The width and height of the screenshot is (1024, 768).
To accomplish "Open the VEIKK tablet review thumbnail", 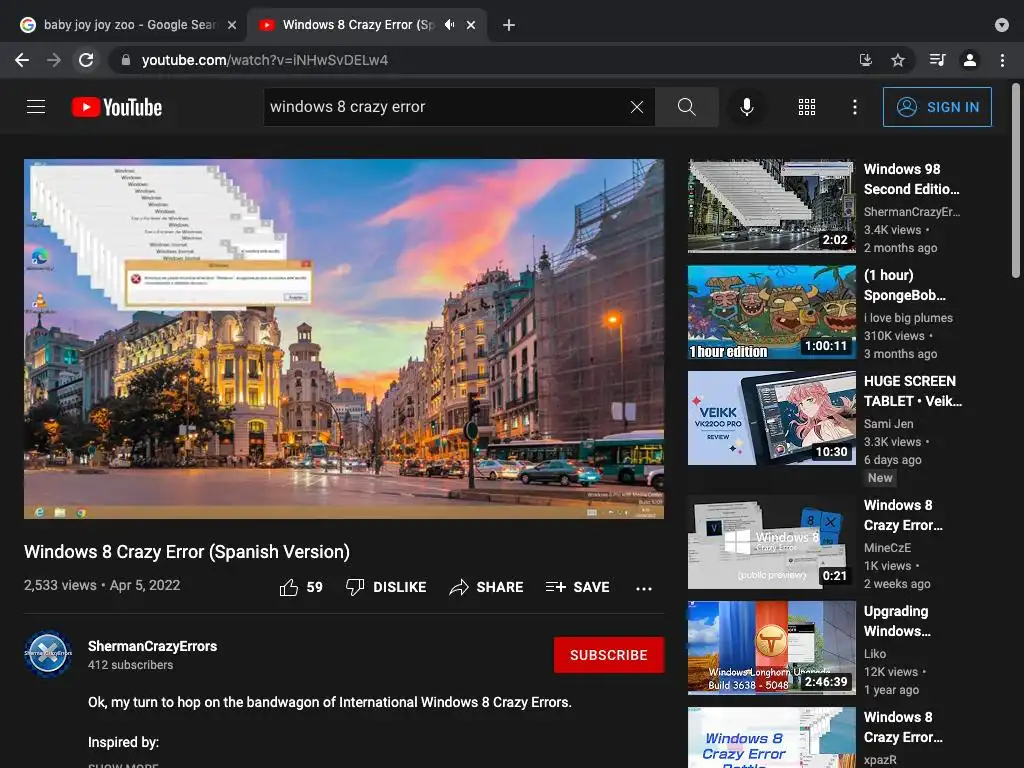I will (x=771, y=418).
